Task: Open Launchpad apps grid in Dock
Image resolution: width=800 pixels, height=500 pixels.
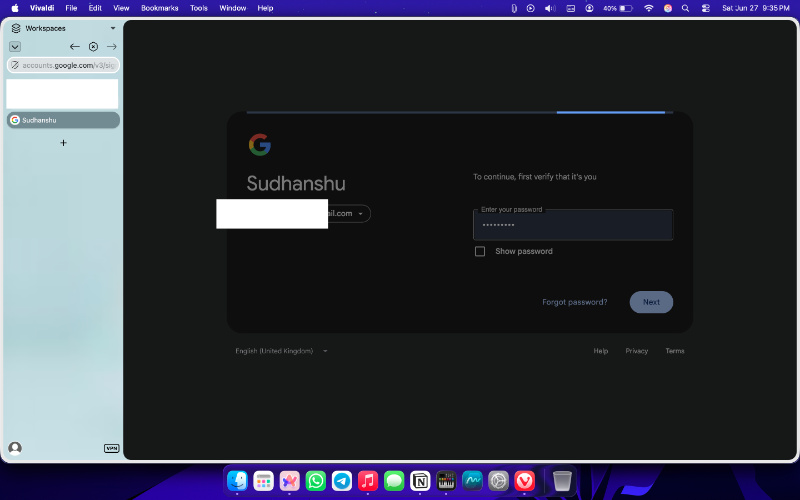Action: coord(263,481)
